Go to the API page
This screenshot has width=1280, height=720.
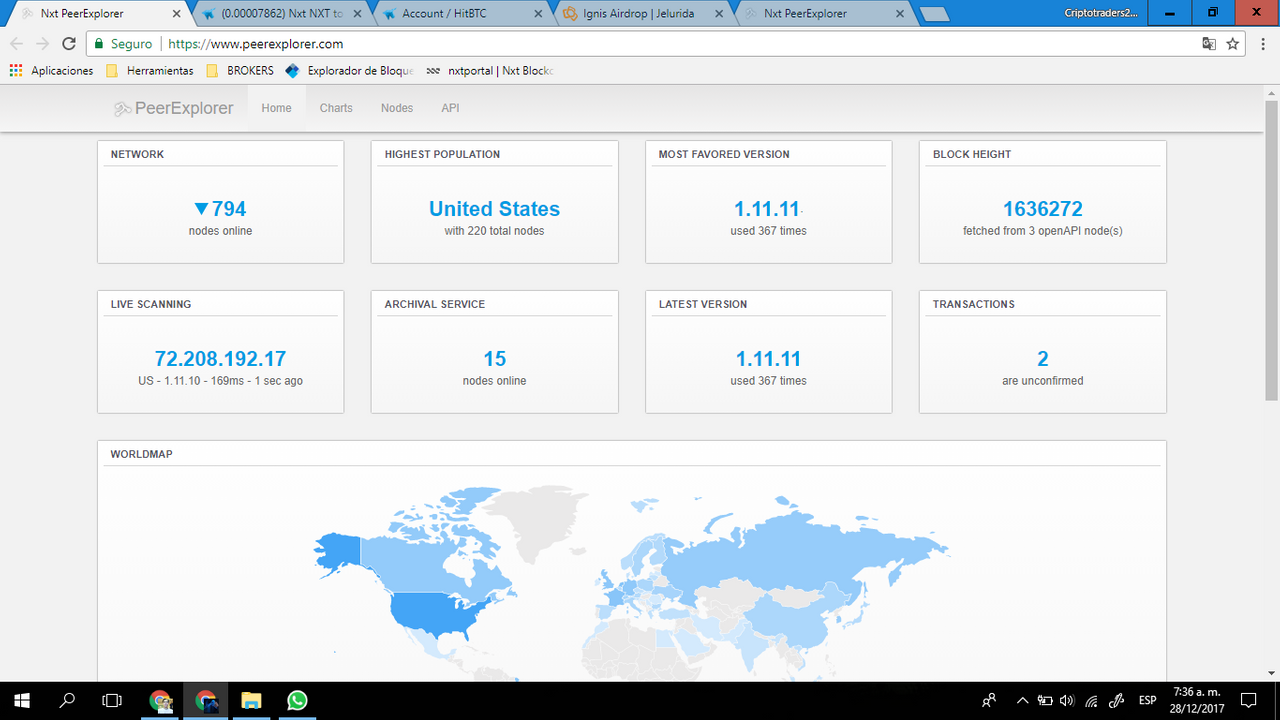(x=450, y=108)
